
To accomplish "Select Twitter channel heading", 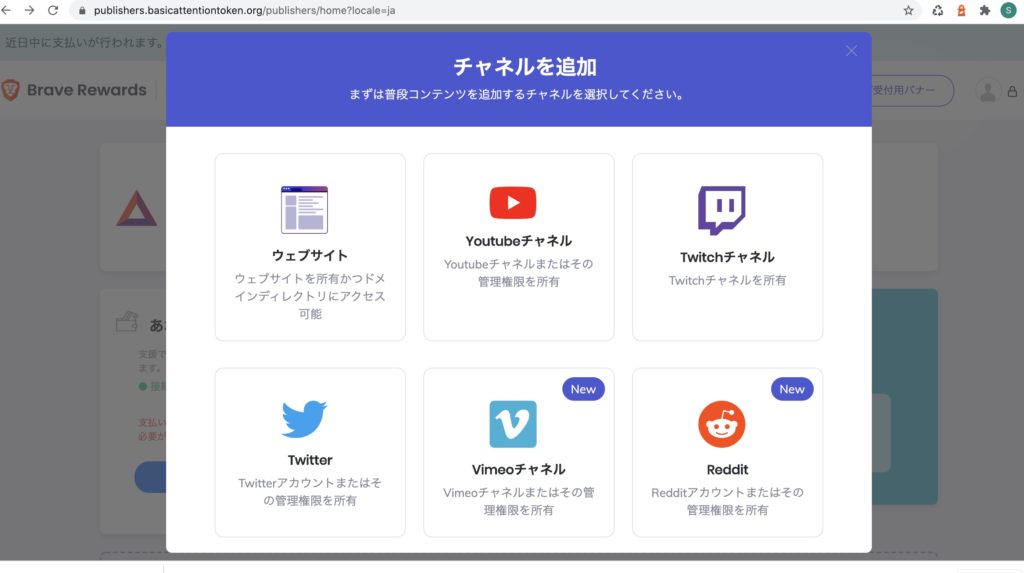I will [x=310, y=460].
